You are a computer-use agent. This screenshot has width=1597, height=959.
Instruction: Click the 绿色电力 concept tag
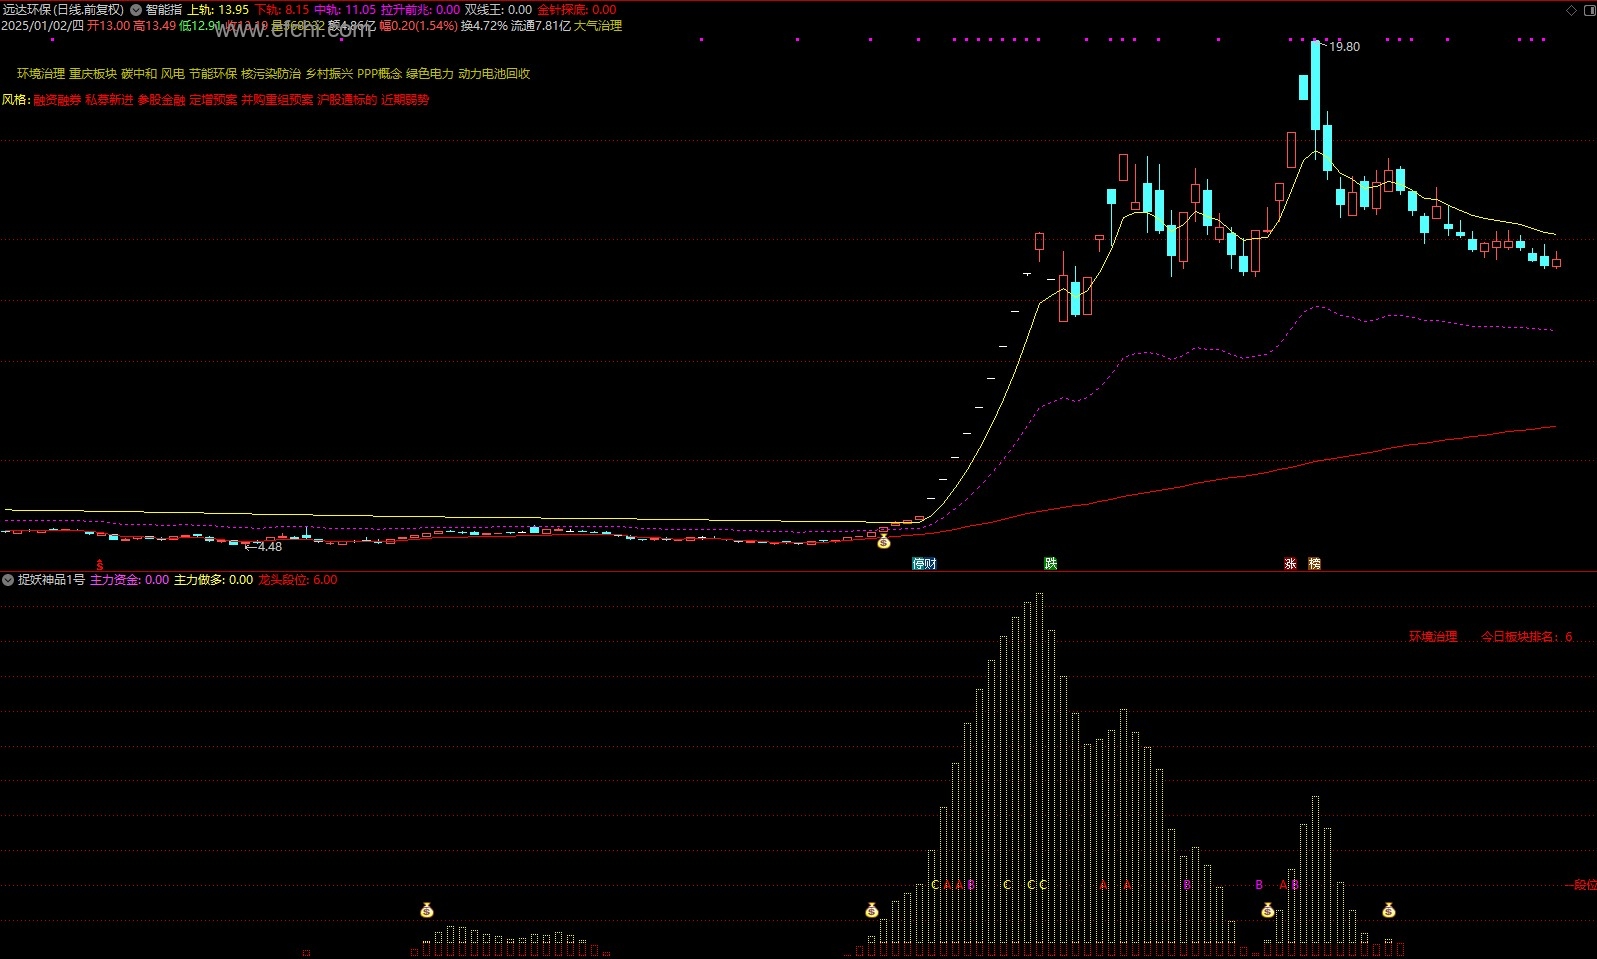(x=430, y=74)
